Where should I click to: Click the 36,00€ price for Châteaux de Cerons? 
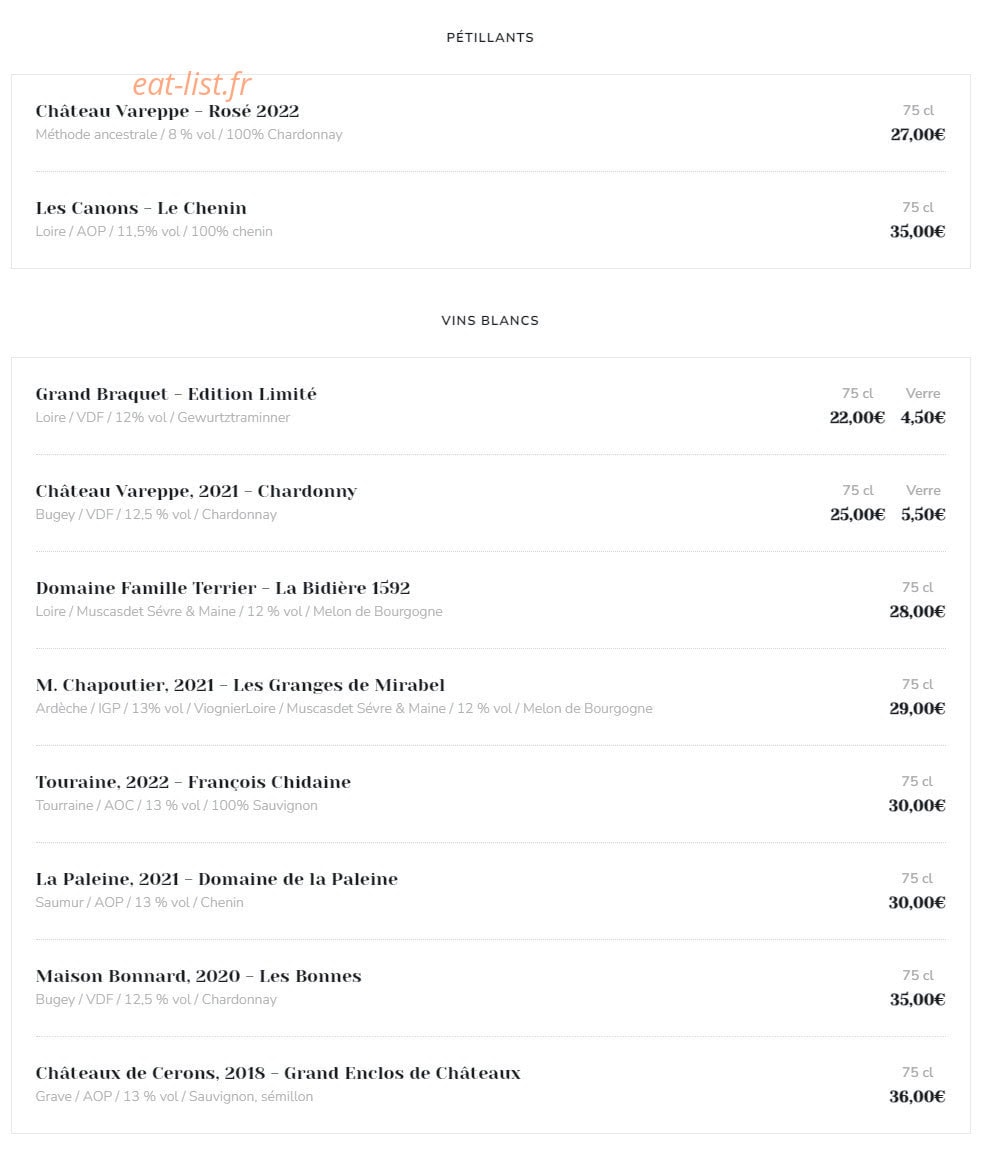[917, 1096]
